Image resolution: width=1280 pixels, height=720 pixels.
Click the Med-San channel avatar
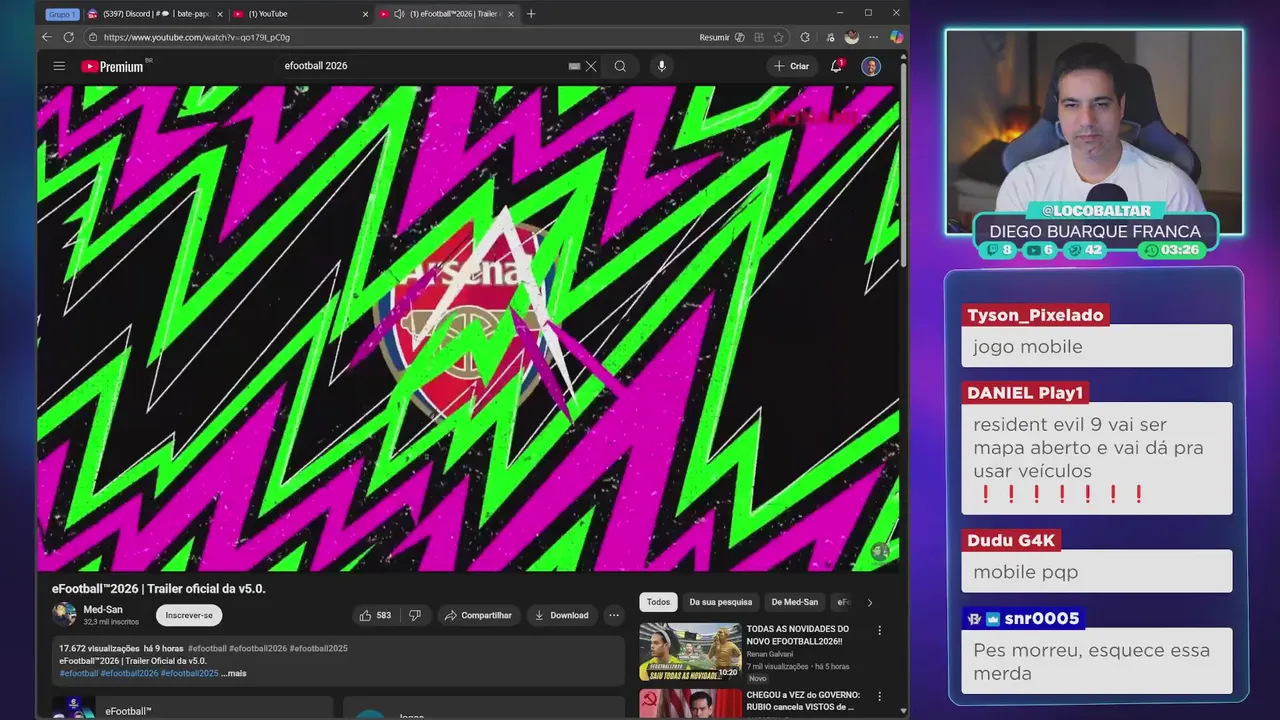coord(64,614)
